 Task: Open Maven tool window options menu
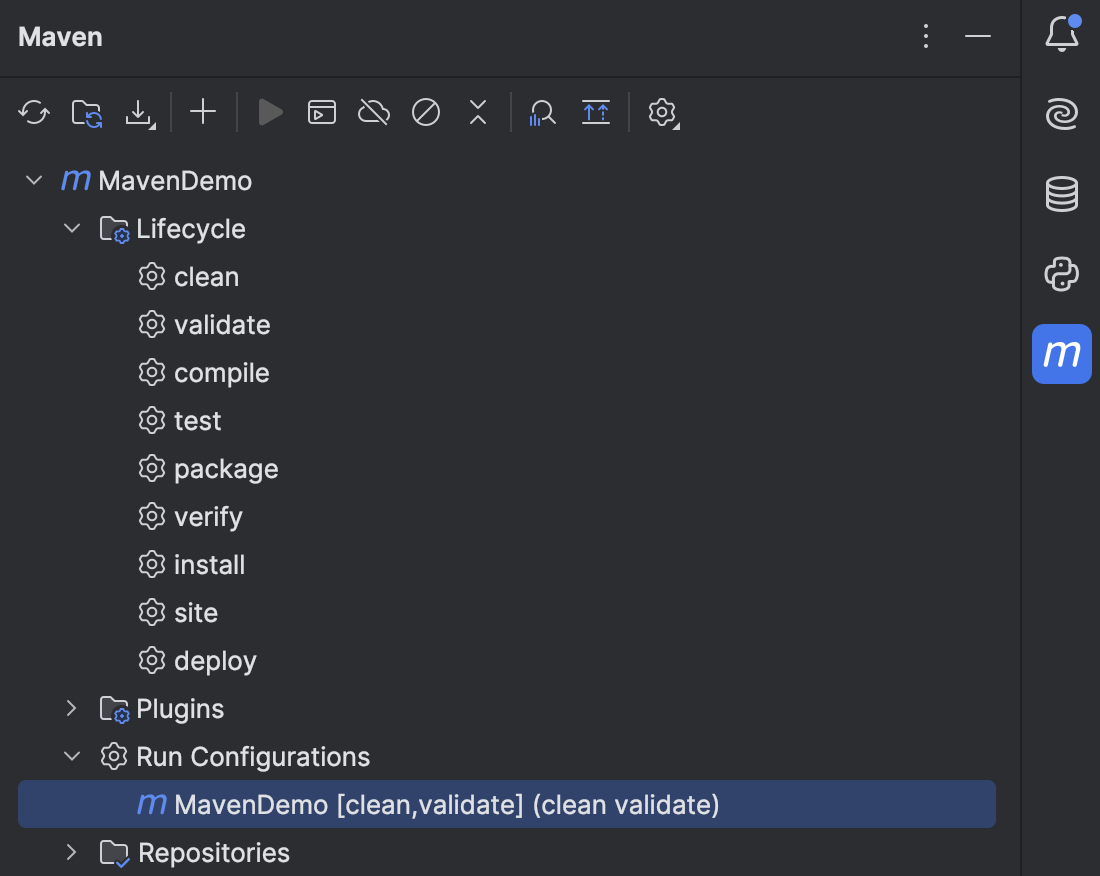925,37
